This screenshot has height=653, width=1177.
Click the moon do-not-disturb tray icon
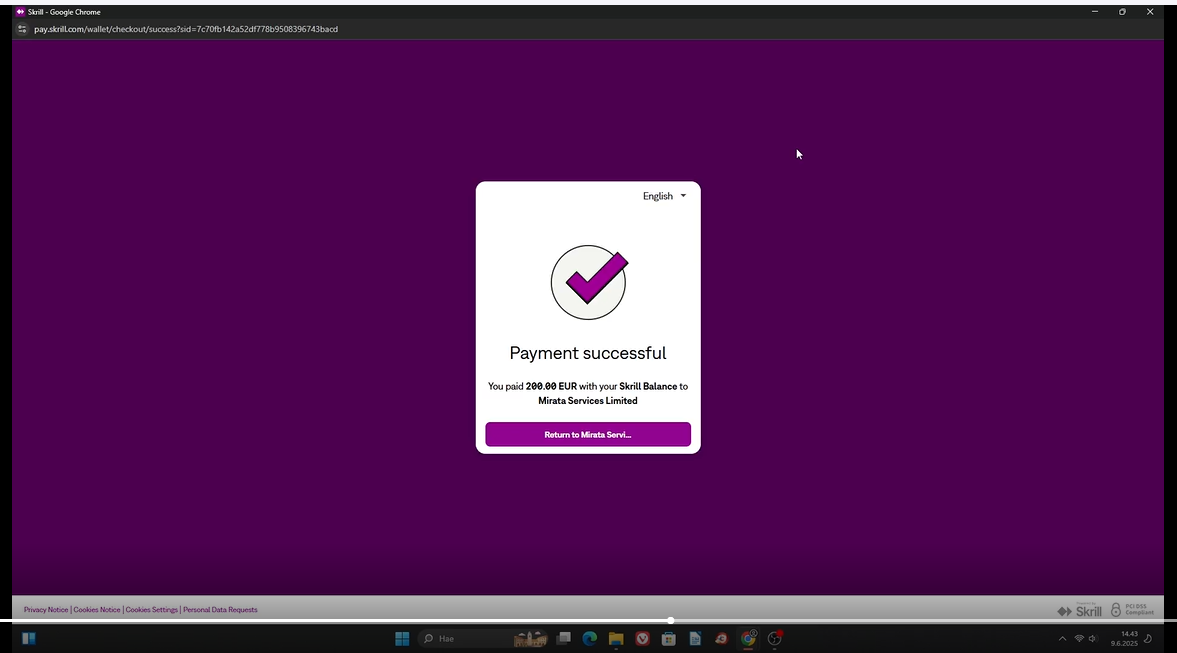tap(1148, 639)
